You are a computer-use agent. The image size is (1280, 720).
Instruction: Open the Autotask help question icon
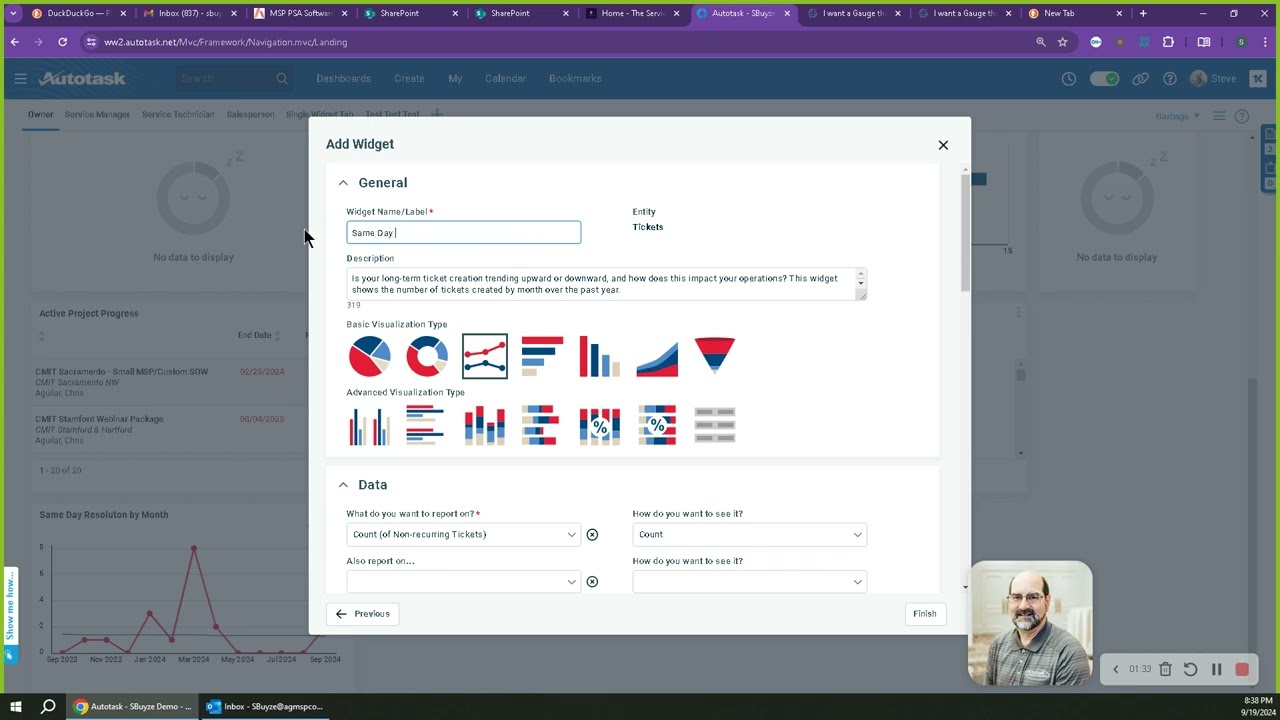pos(1170,79)
